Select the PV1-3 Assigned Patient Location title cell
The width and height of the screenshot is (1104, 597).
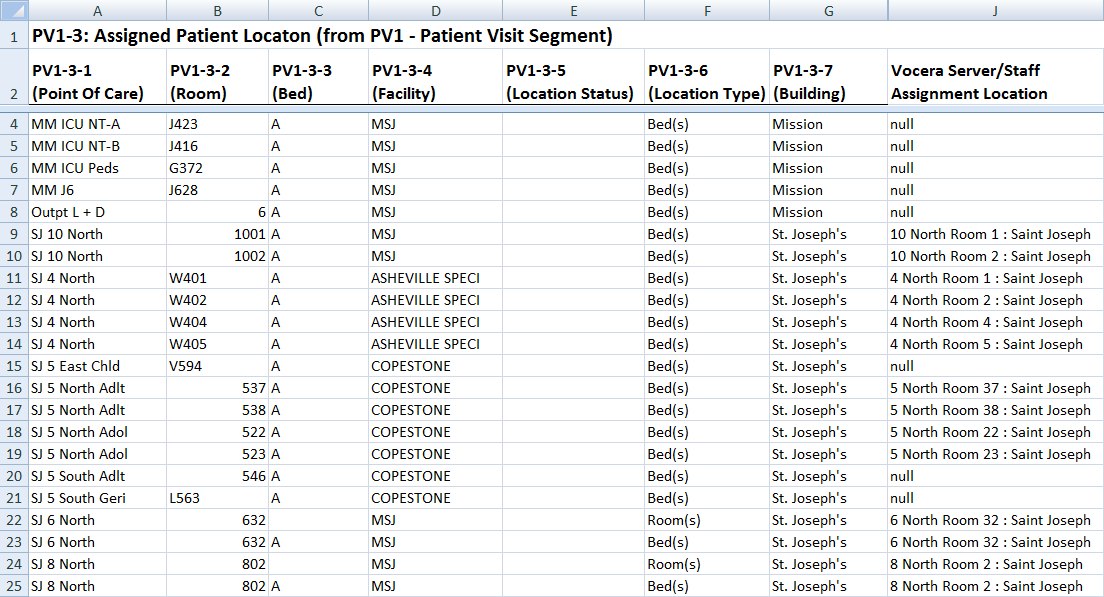[x=320, y=36]
